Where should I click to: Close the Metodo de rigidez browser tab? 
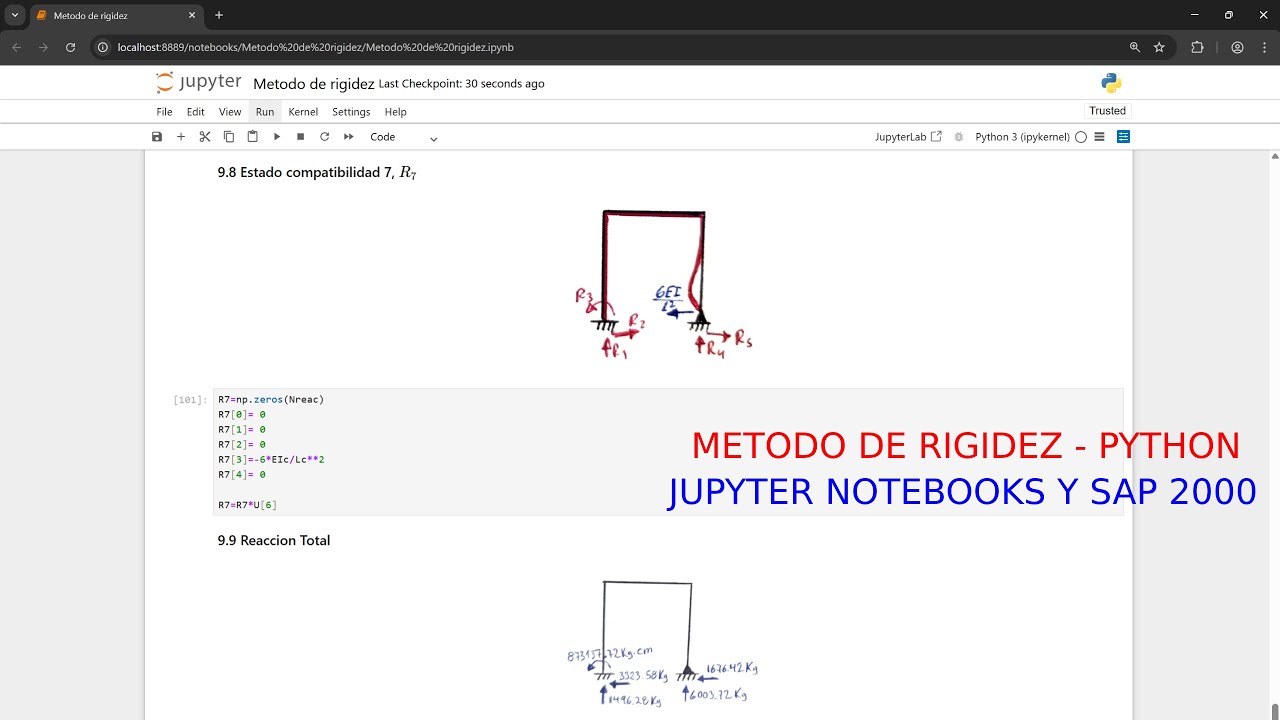tap(192, 16)
